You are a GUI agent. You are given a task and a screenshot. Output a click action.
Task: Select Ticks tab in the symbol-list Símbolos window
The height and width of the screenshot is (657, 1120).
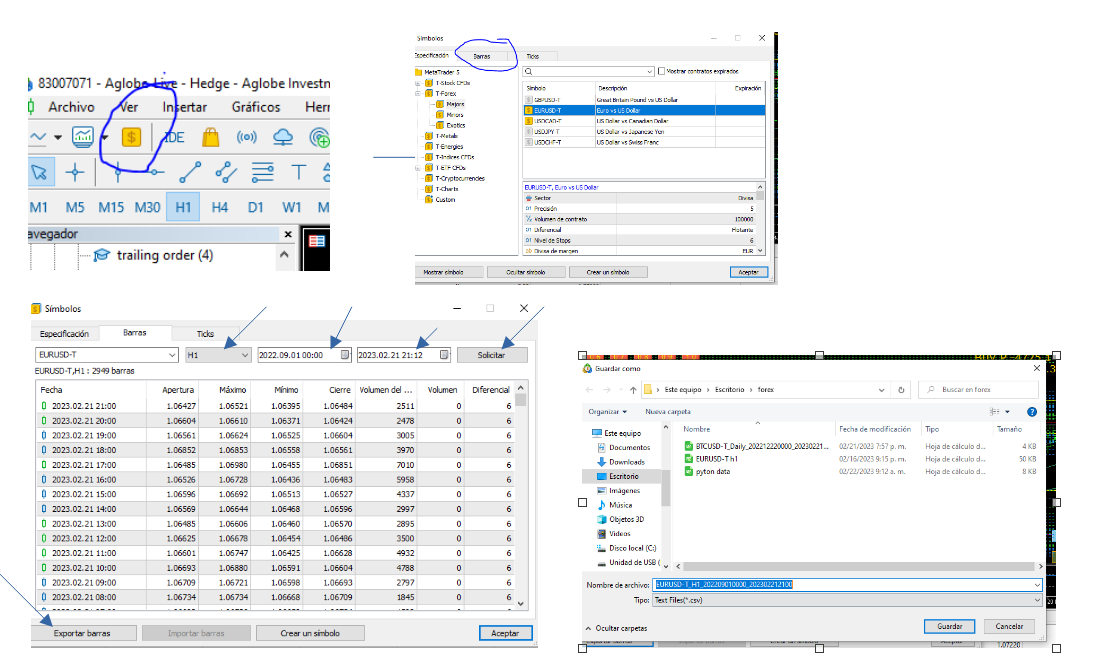533,56
